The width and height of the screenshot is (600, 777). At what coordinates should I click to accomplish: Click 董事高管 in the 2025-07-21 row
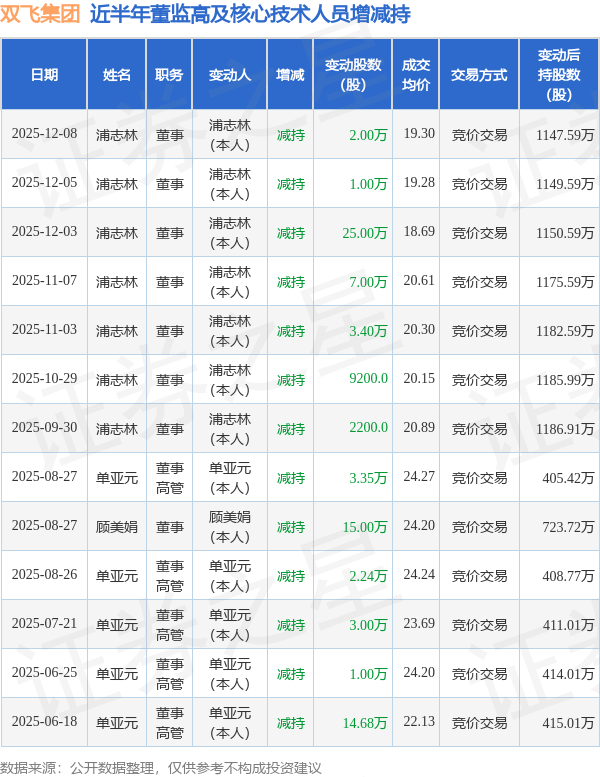(169, 625)
